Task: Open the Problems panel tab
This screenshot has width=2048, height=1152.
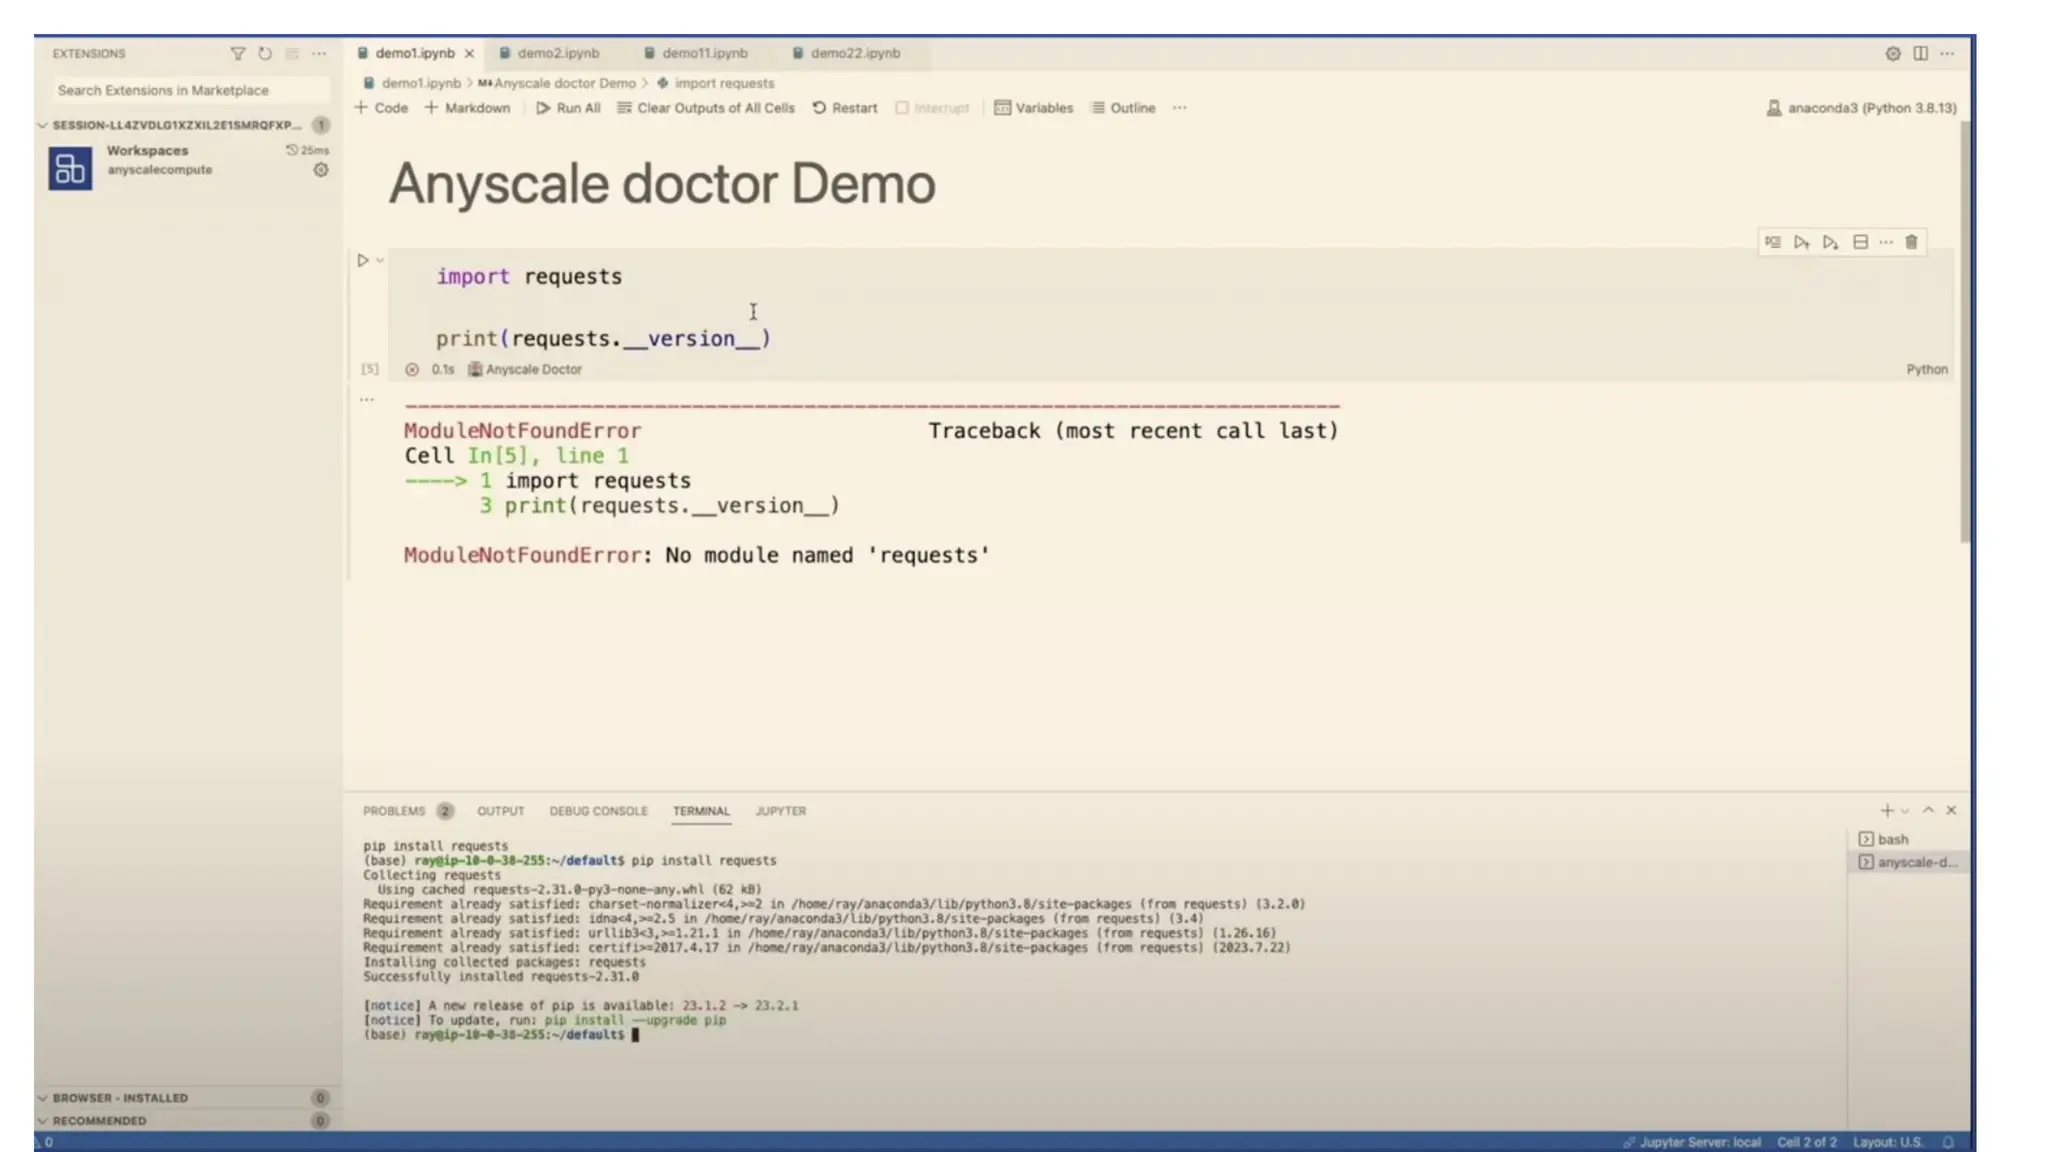Action: pyautogui.click(x=394, y=811)
